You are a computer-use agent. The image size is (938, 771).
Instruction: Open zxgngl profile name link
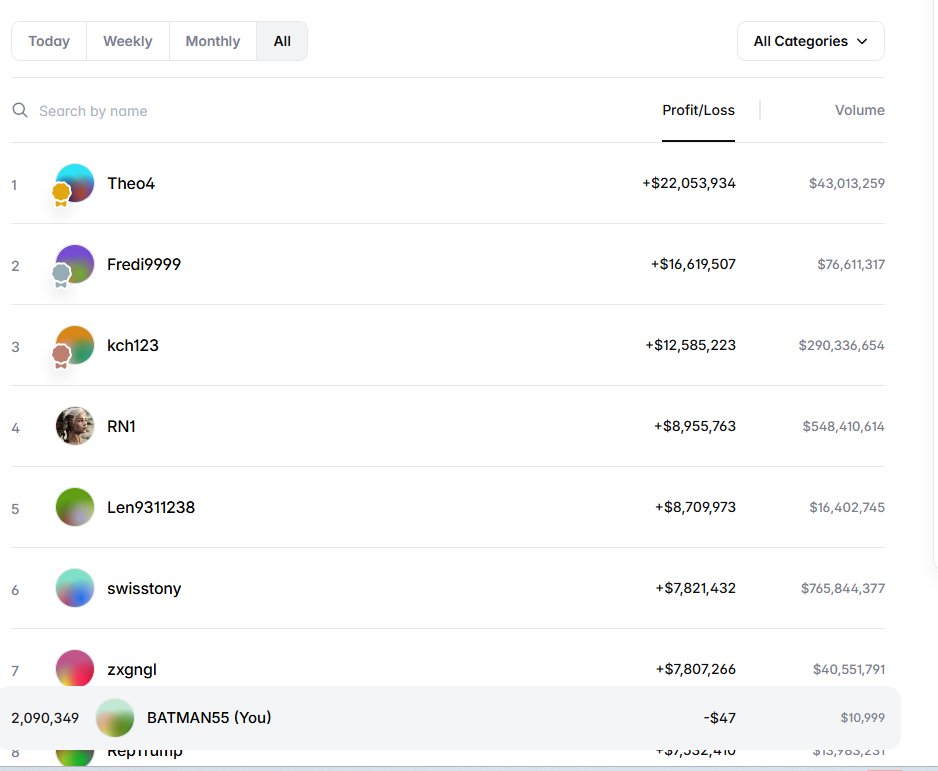(x=132, y=669)
